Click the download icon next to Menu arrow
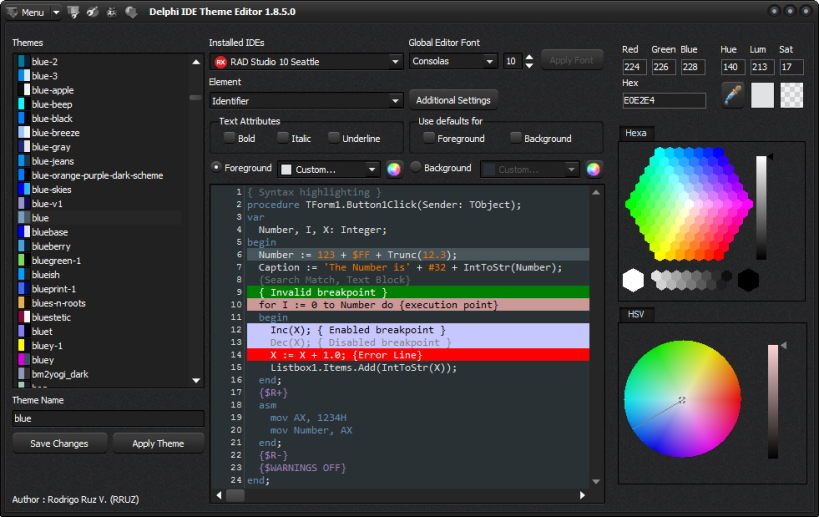The image size is (819, 517). (x=73, y=12)
